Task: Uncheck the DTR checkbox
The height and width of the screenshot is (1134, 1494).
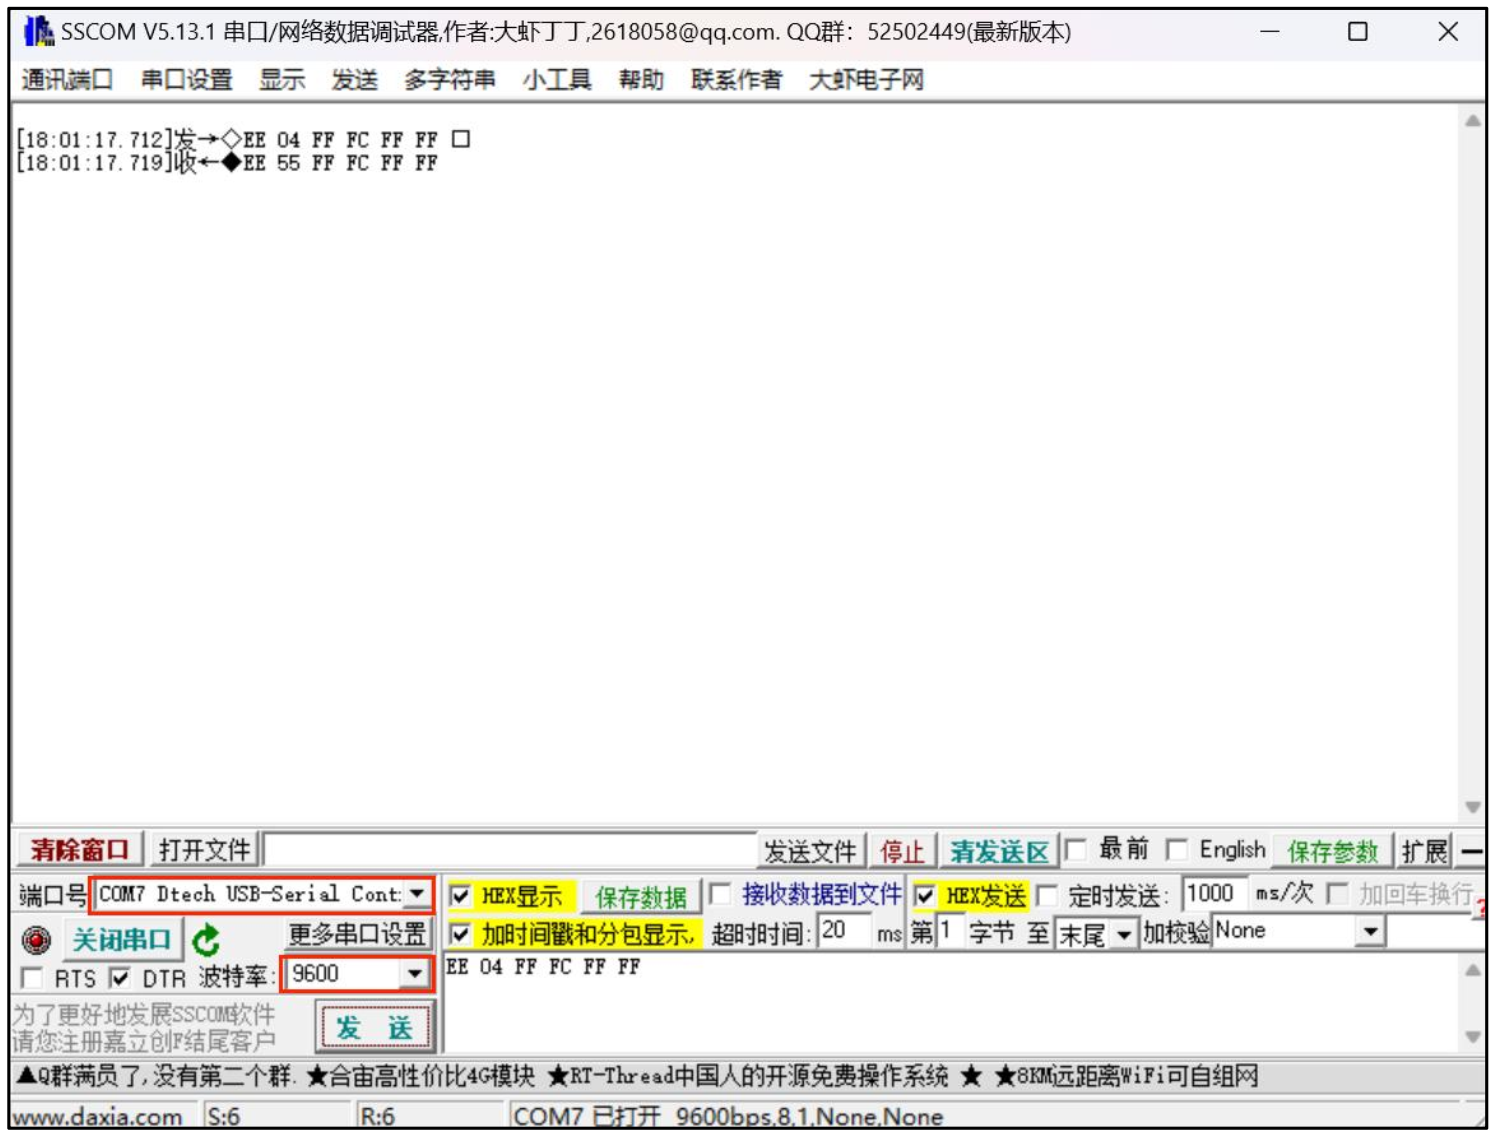Action: click(120, 977)
